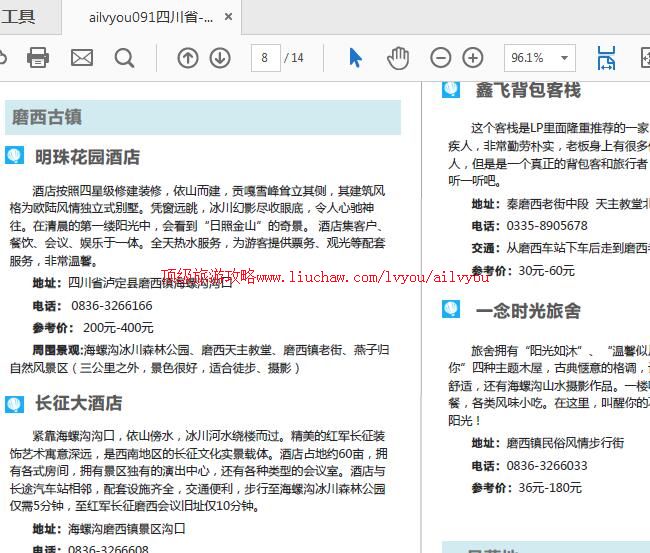Go to next page with down arrow
Image resolution: width=650 pixels, height=553 pixels.
pos(220,58)
